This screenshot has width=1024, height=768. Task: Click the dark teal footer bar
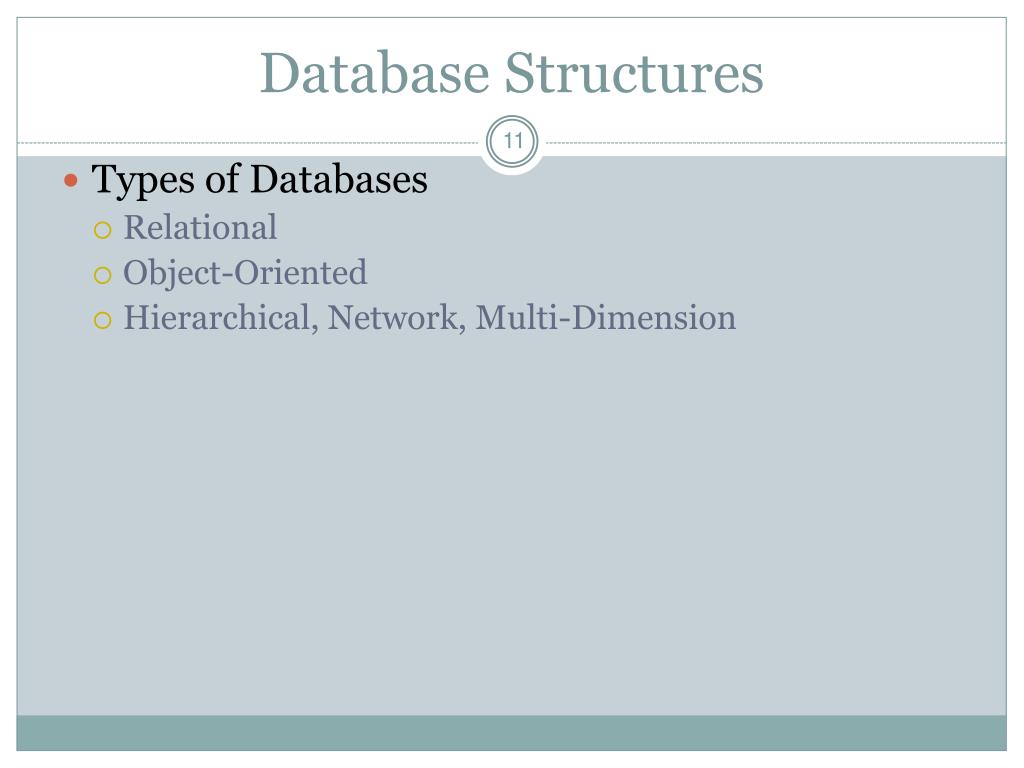511,733
